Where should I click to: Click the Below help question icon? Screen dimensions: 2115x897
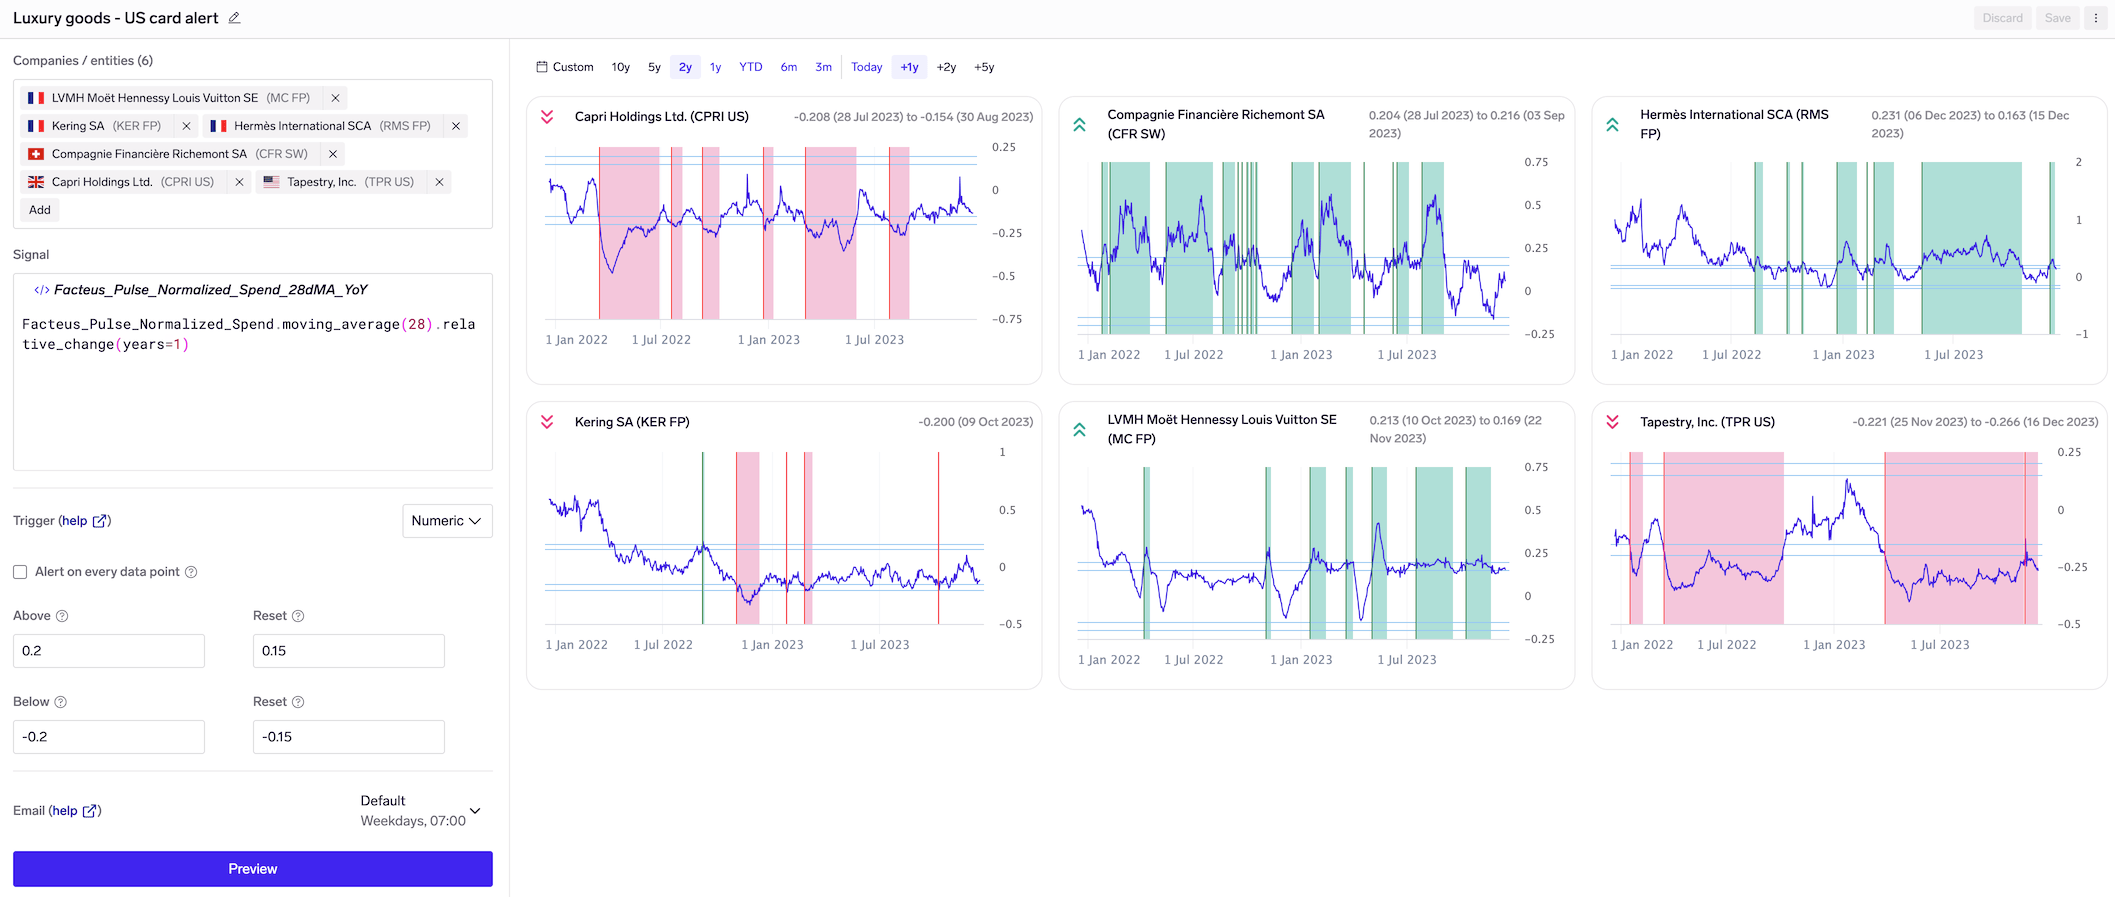[x=60, y=702]
